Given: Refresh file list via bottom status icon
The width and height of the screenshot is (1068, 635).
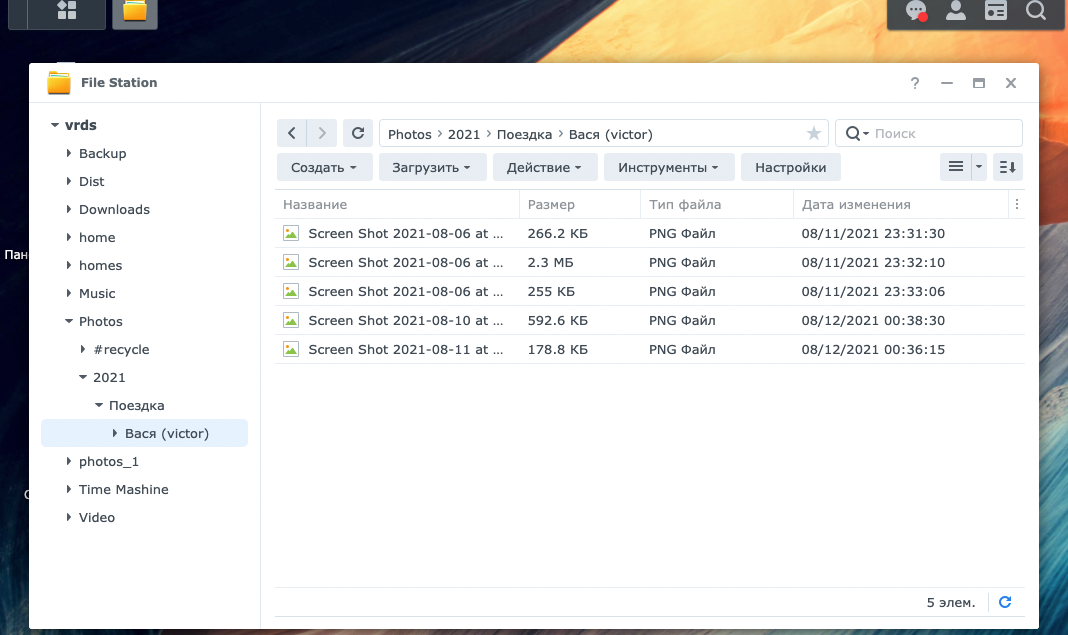Looking at the screenshot, I should (1005, 602).
